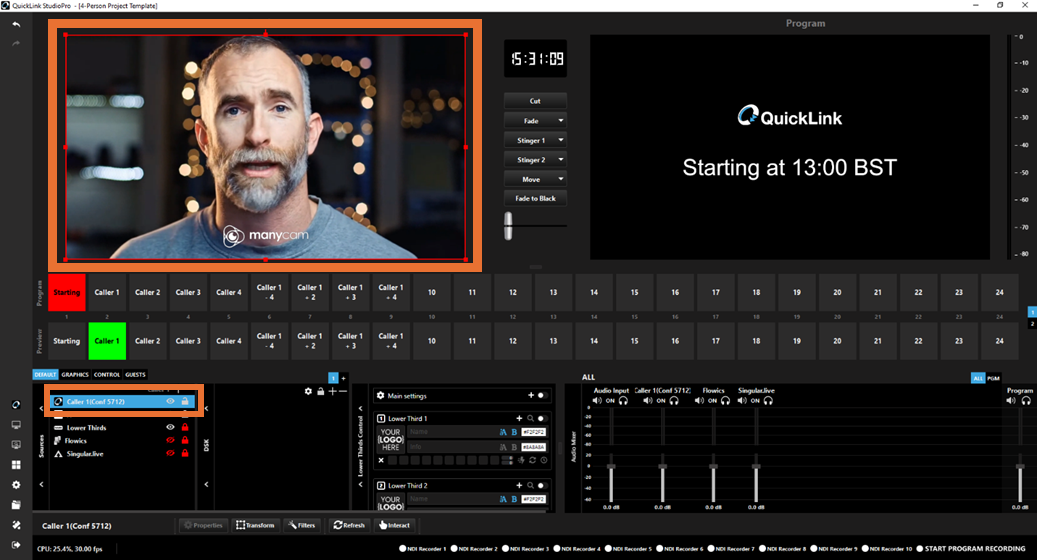This screenshot has height=560, width=1037.
Task: Collapse Sources panel with upper chevron
Action: click(42, 409)
